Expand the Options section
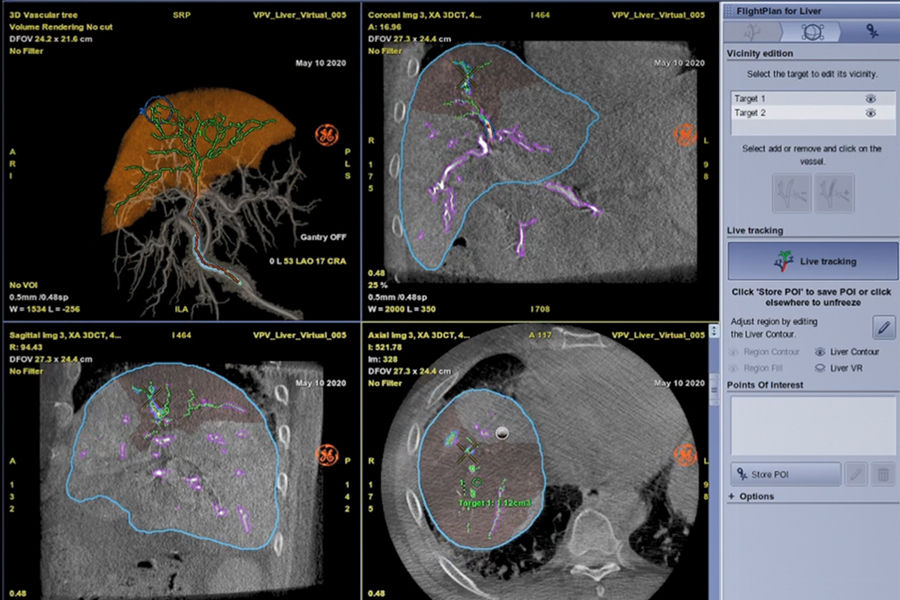 point(751,496)
